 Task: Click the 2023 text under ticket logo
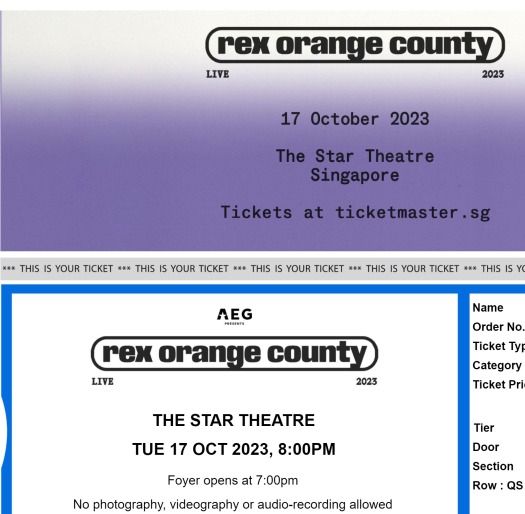coord(367,381)
